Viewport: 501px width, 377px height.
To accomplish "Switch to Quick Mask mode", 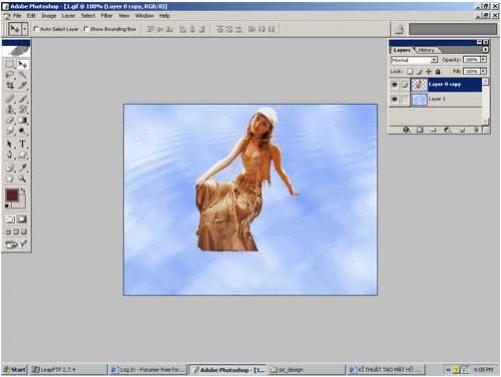I will click(x=22, y=219).
